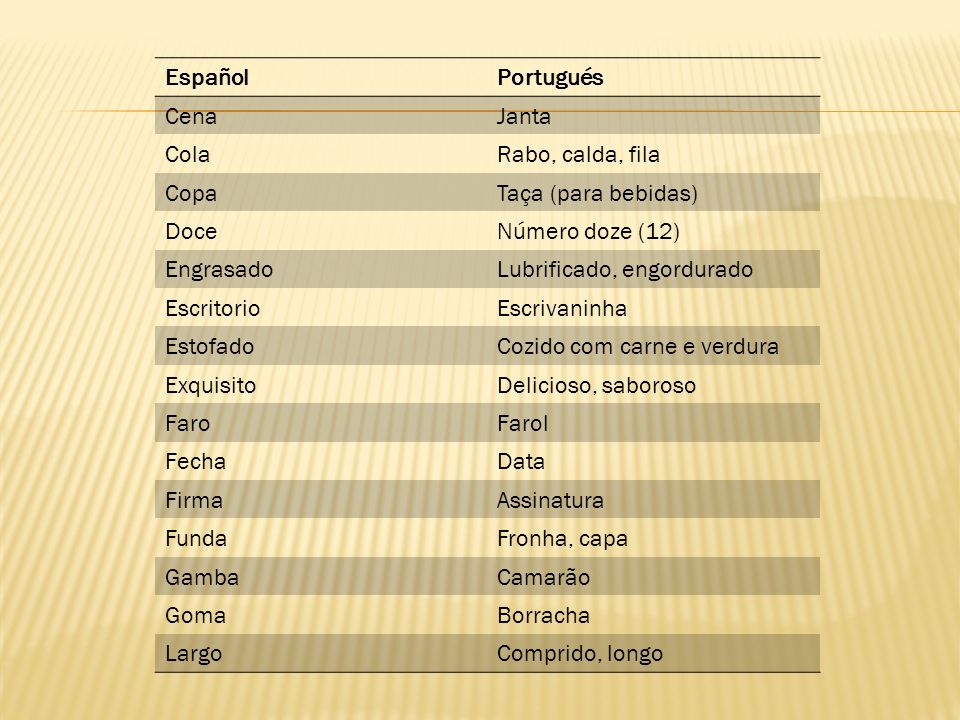Select the Exquisito entry

tap(211, 386)
